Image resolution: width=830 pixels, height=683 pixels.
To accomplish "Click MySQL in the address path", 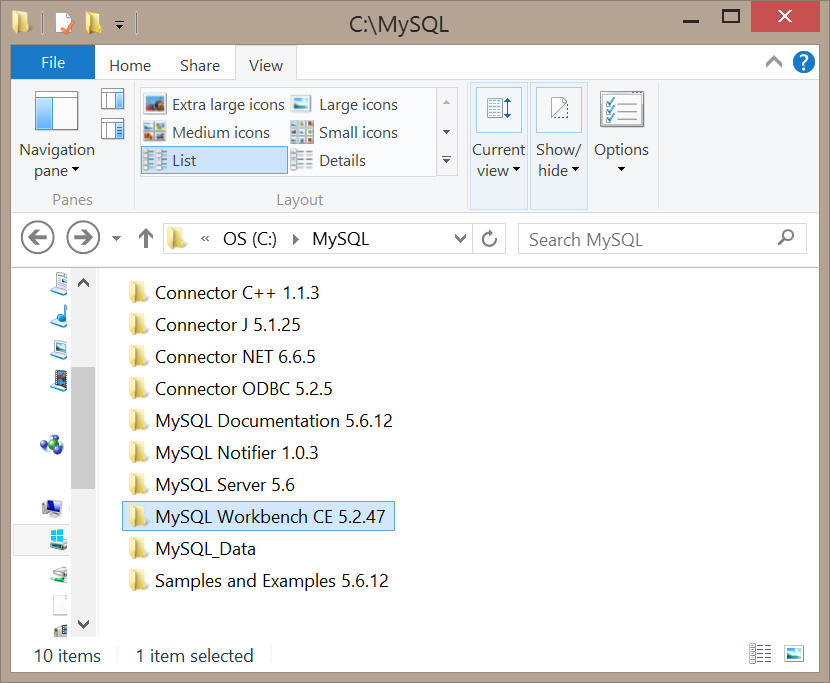I will click(x=340, y=239).
